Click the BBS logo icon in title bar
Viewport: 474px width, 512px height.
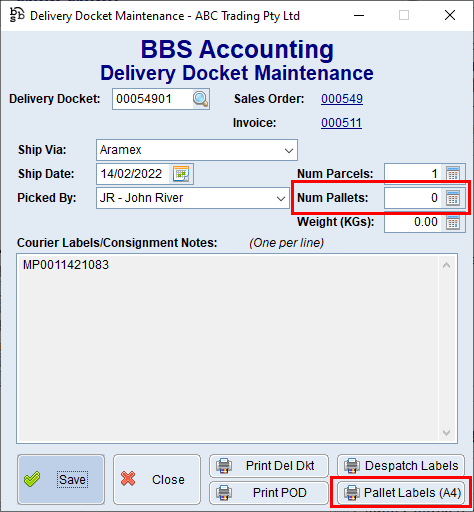click(x=17, y=15)
